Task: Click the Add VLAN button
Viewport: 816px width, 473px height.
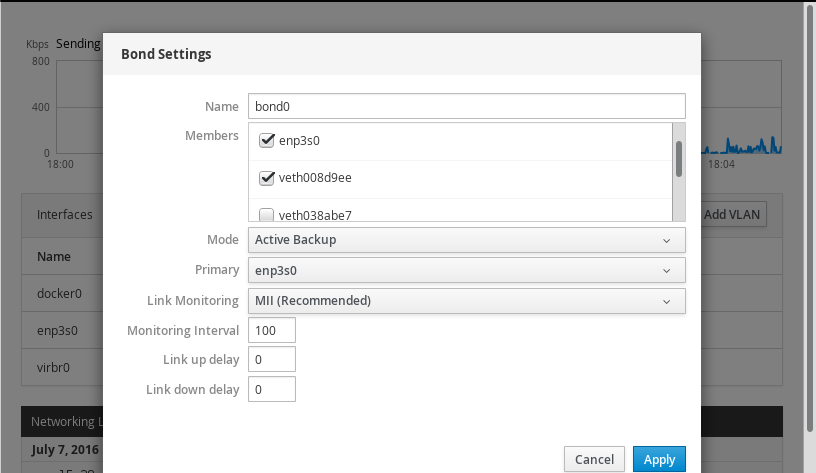Action: coord(733,214)
